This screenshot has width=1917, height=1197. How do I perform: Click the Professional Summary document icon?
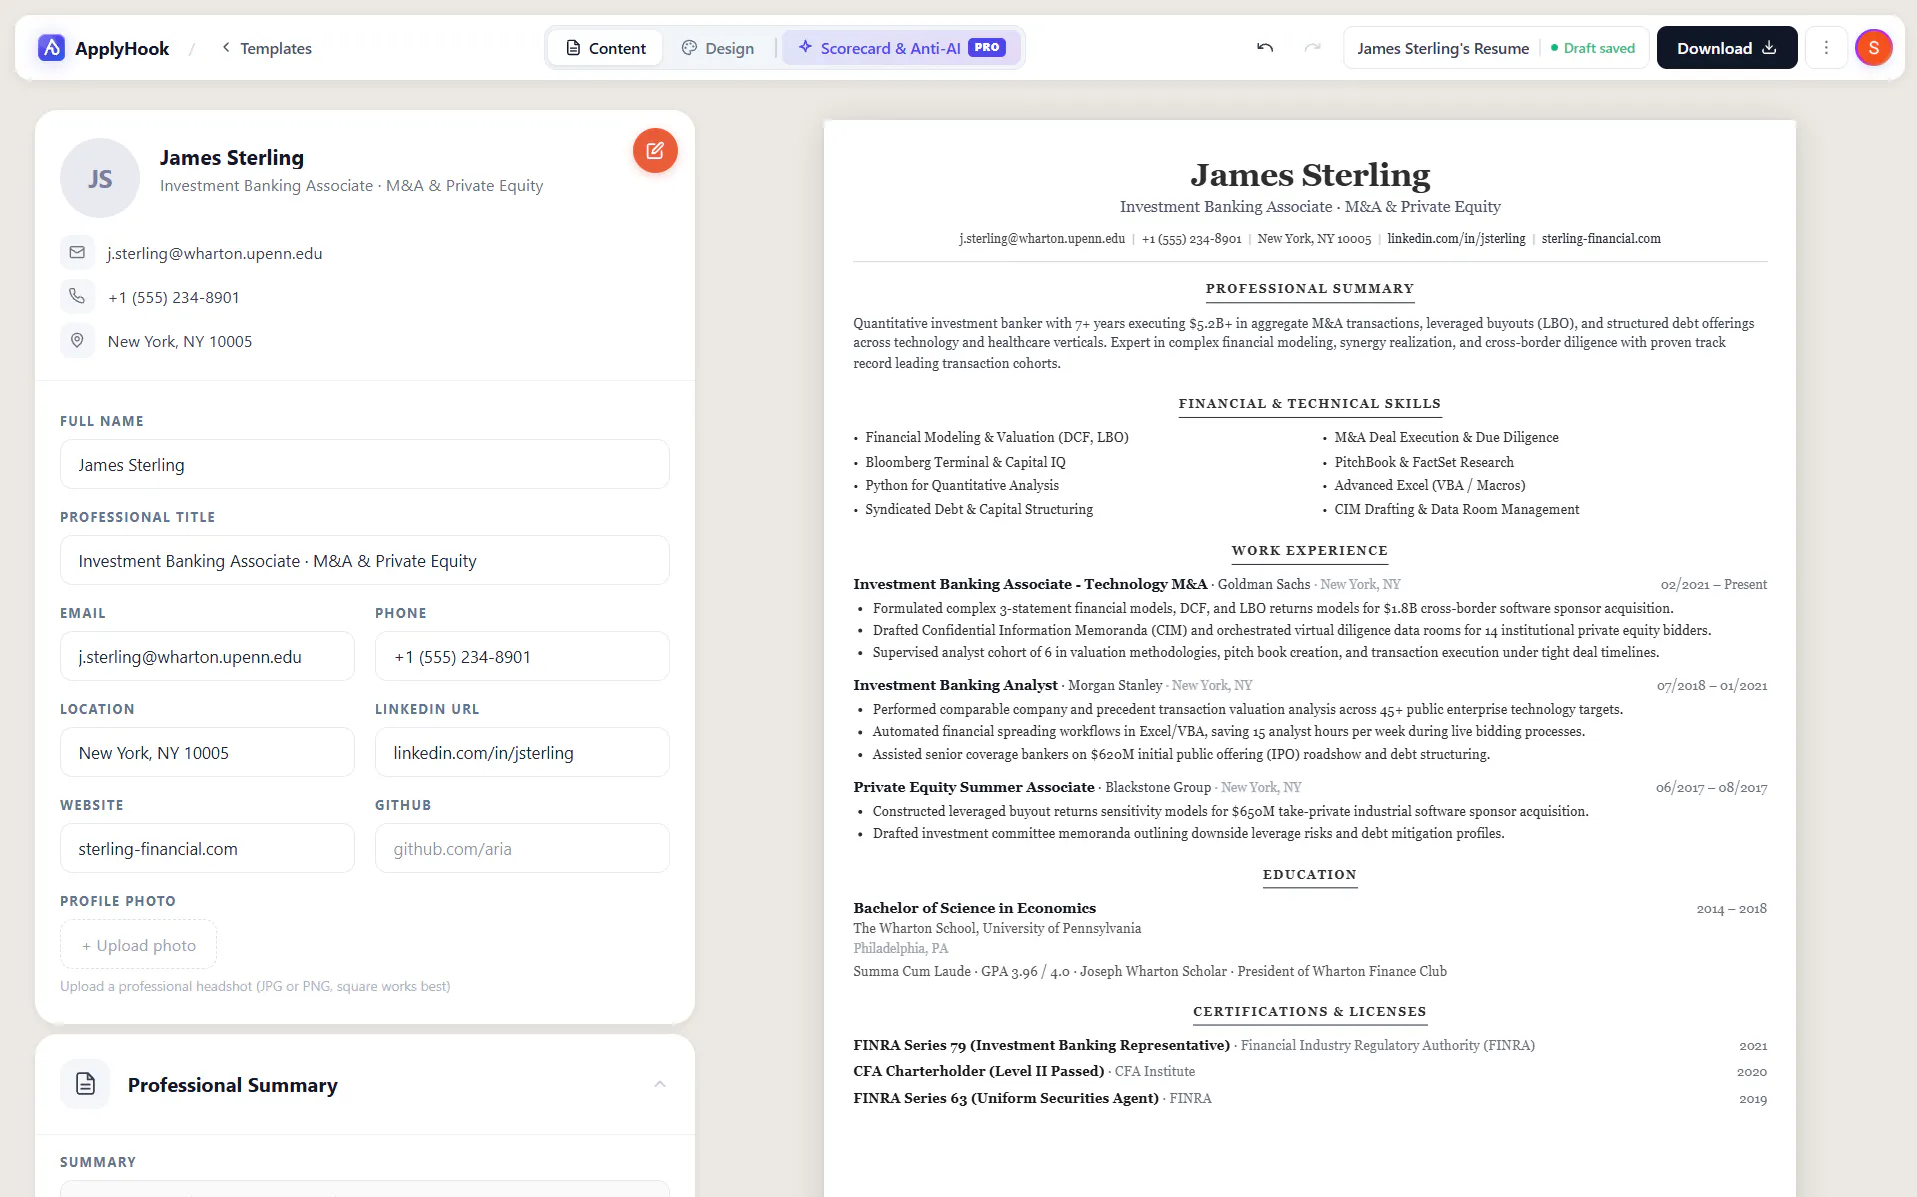point(85,1085)
